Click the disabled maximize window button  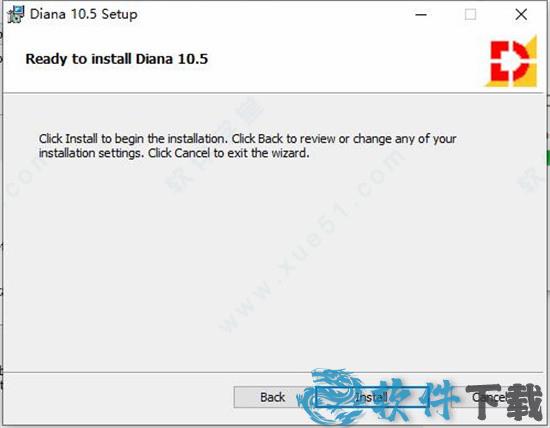click(x=470, y=15)
